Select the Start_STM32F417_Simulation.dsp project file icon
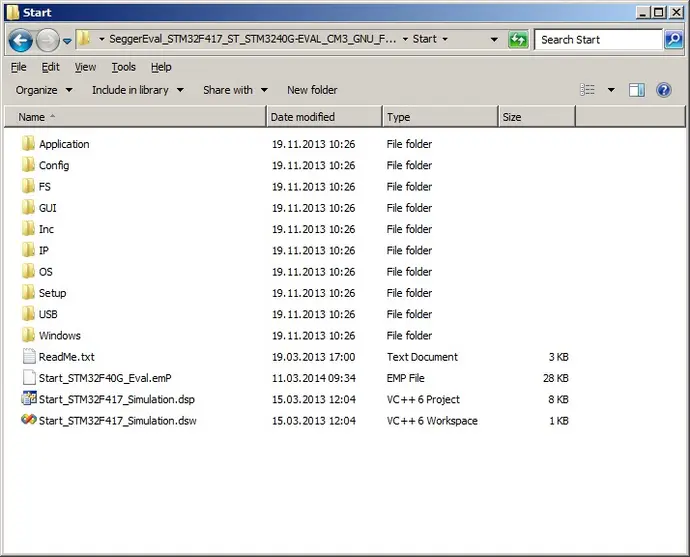690x557 pixels. (x=28, y=399)
